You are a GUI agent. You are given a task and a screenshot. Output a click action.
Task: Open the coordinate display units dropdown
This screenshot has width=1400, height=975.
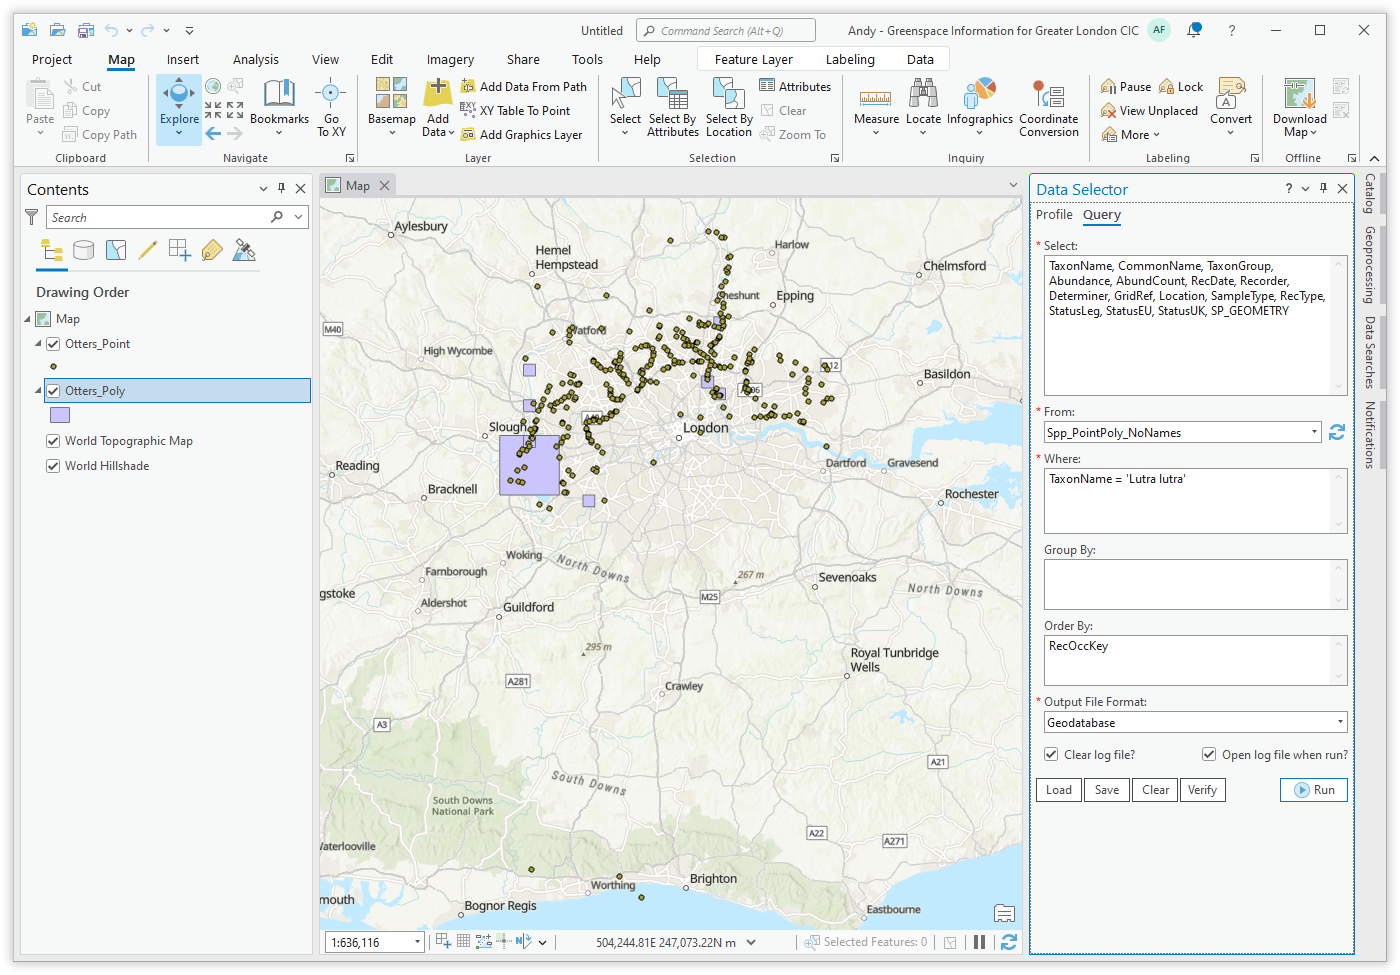tap(751, 942)
